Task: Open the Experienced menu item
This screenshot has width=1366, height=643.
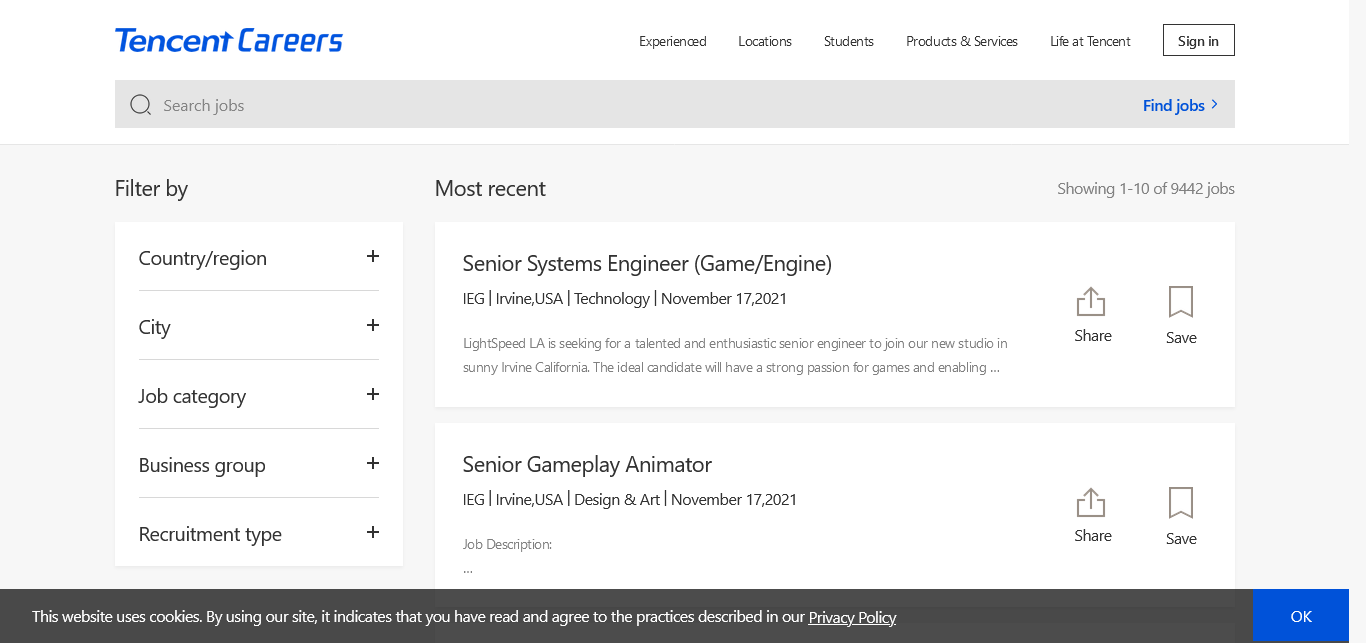Action: tap(672, 41)
